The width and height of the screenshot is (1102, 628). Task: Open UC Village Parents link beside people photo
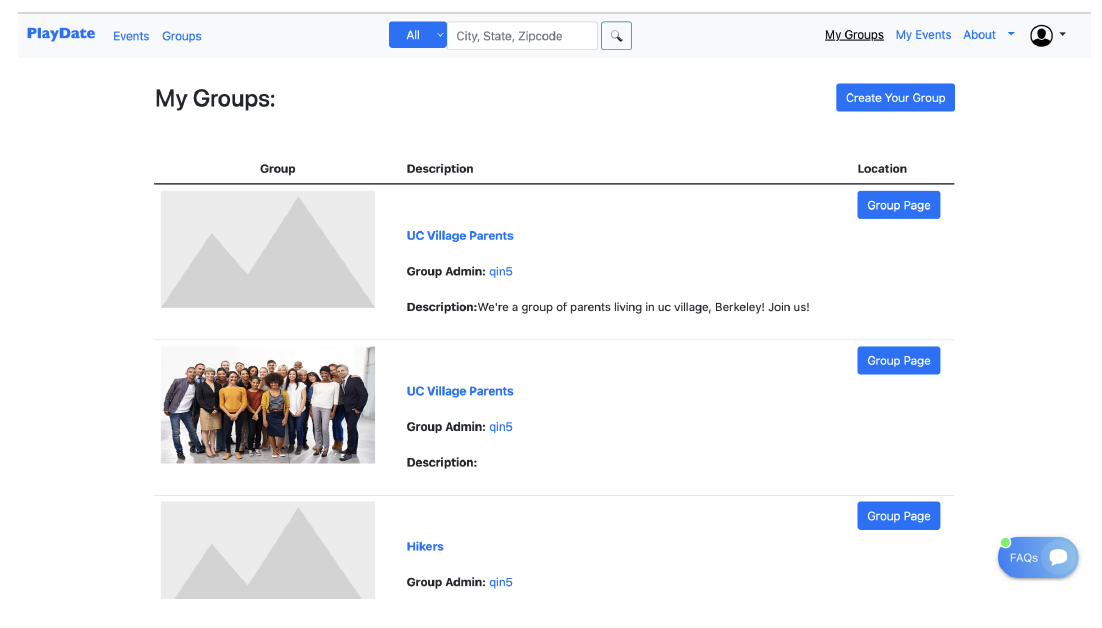coord(460,391)
